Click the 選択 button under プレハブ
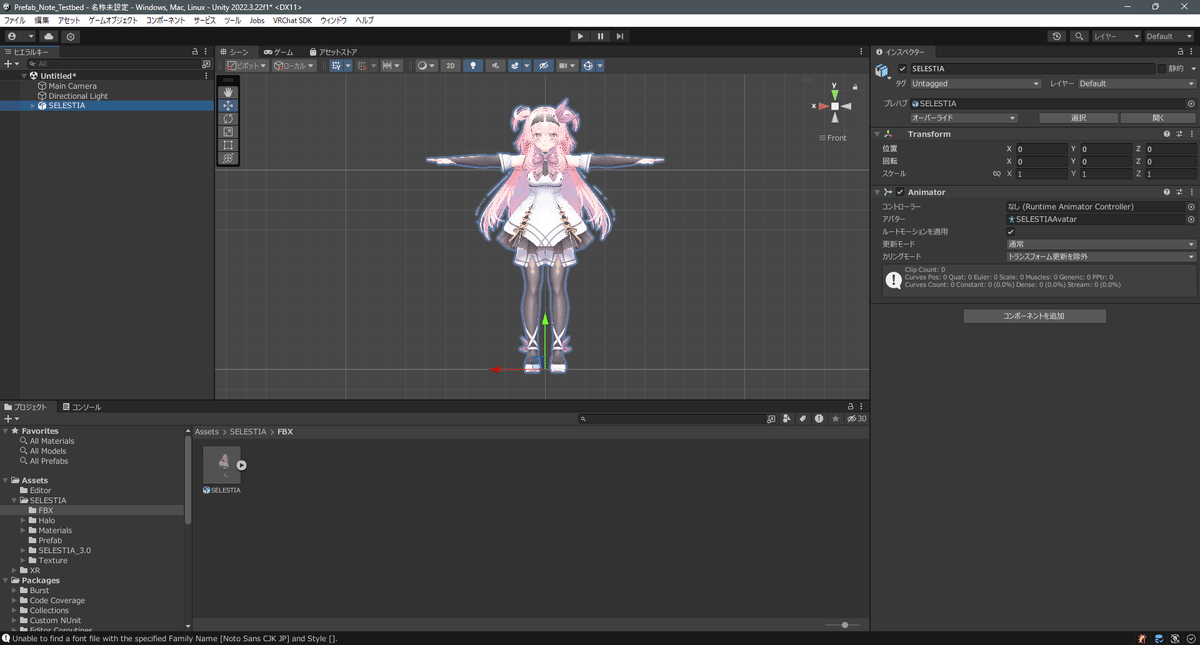Image resolution: width=1200 pixels, height=645 pixels. tap(1078, 117)
